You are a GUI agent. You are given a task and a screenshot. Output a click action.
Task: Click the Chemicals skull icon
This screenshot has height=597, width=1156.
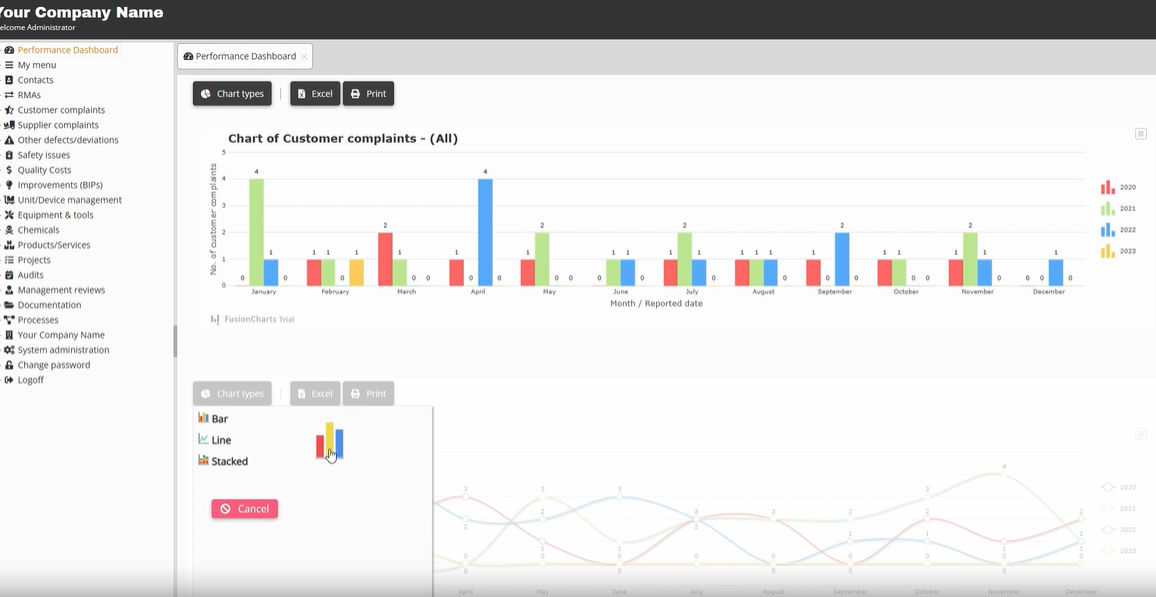click(x=9, y=230)
